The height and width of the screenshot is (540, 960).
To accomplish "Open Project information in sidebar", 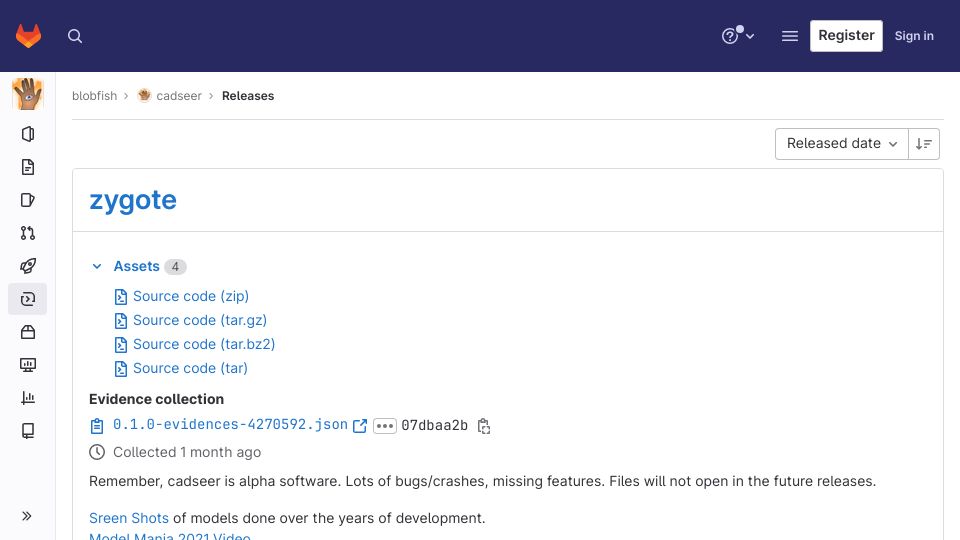I will pos(28,134).
